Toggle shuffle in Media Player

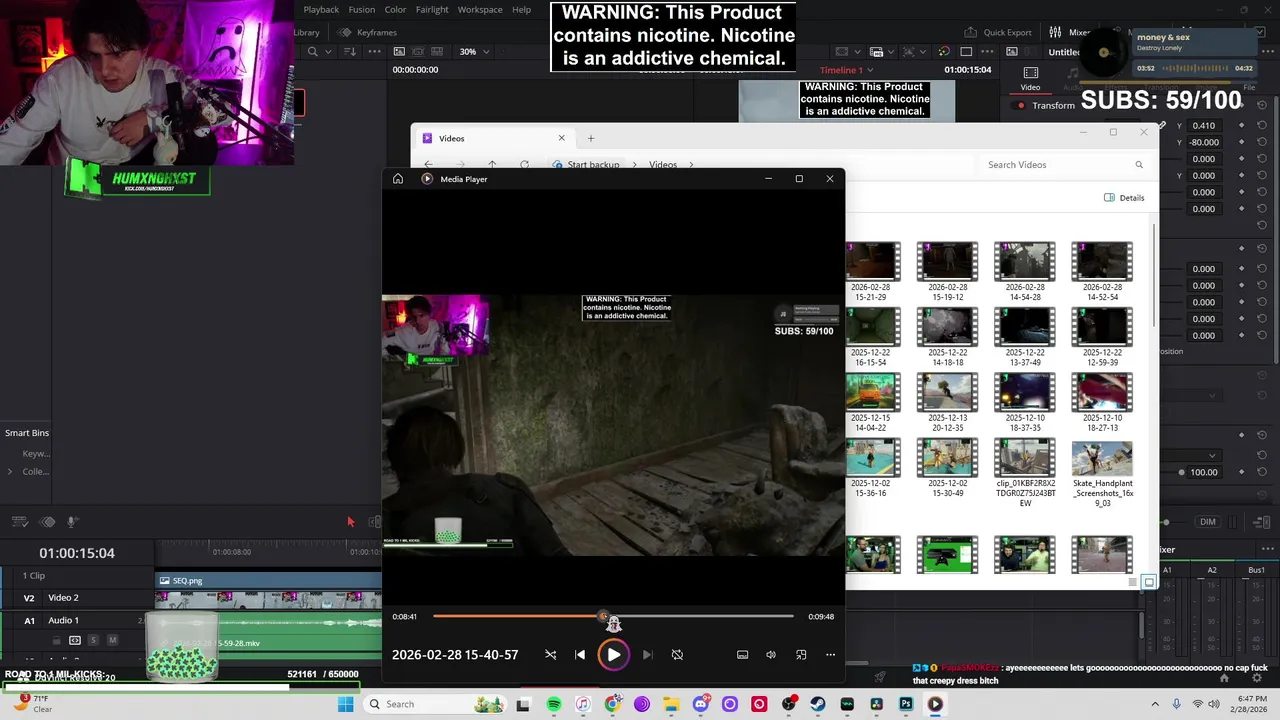[x=550, y=655]
